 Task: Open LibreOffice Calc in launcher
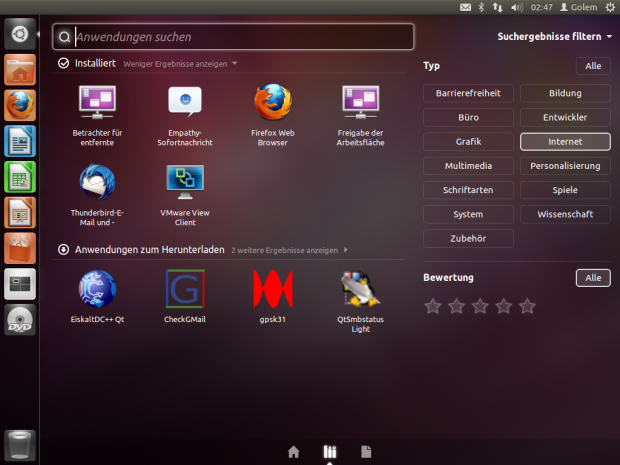[x=20, y=177]
